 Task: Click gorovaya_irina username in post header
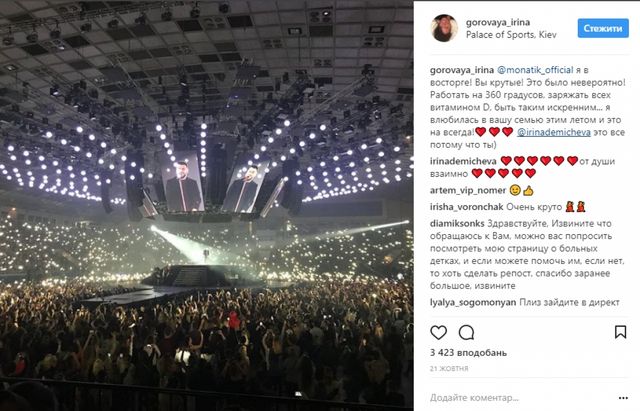496,21
